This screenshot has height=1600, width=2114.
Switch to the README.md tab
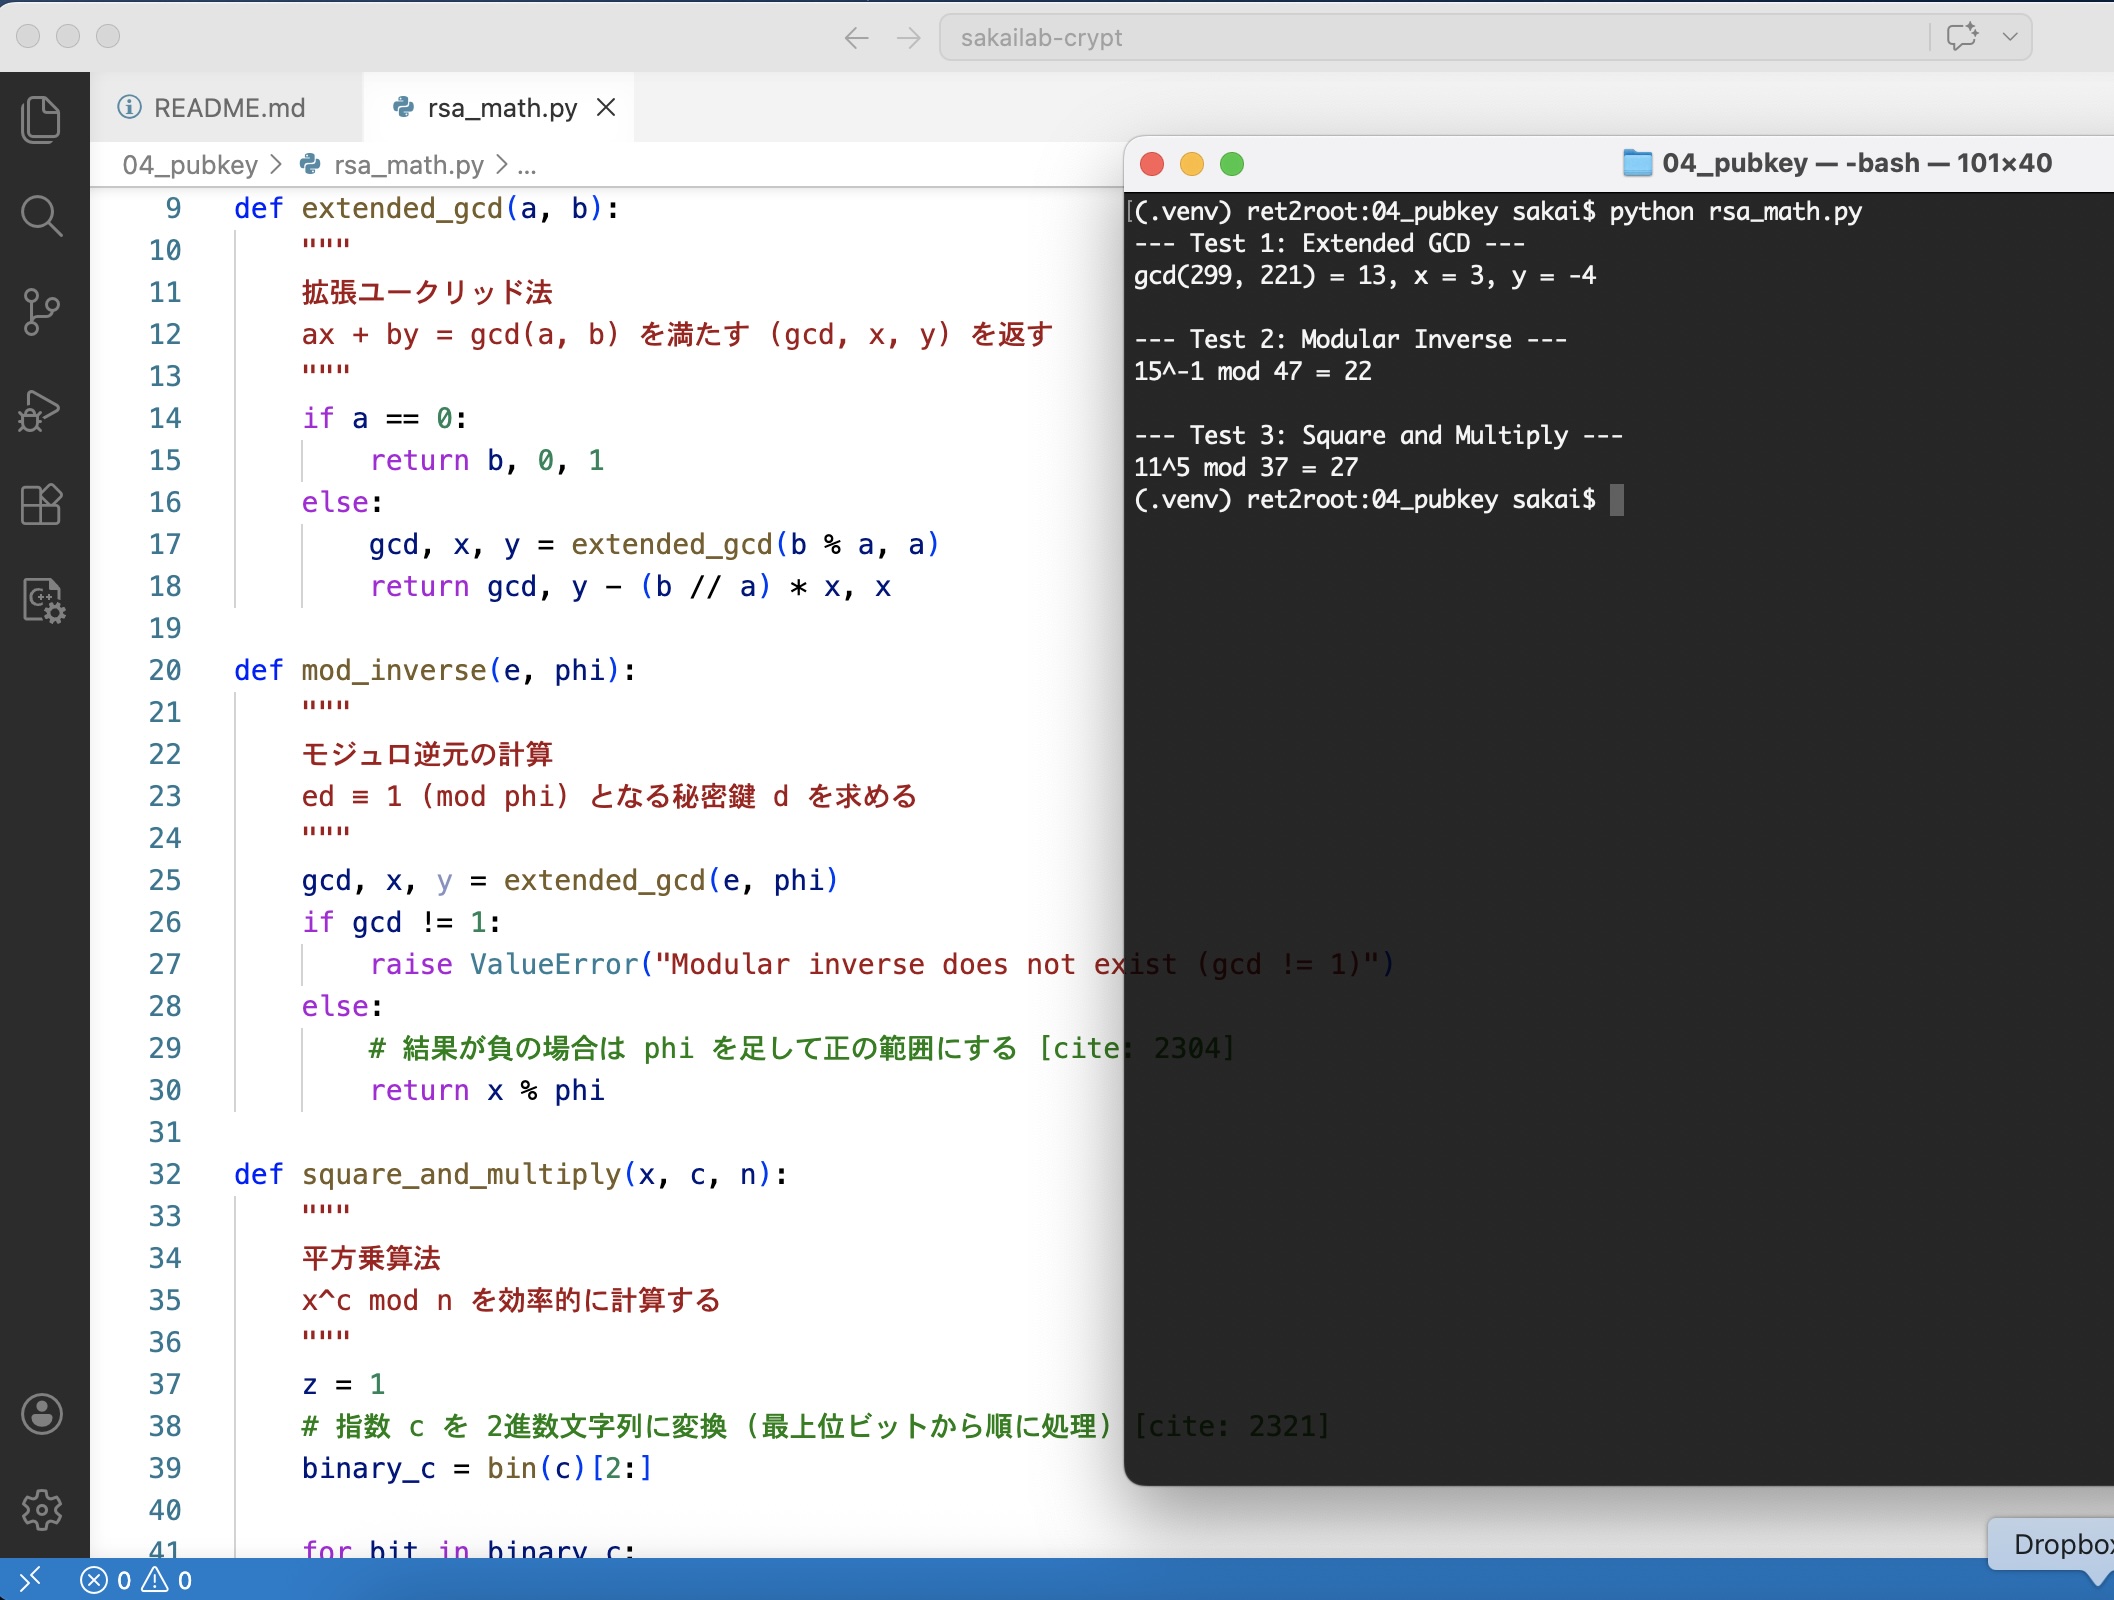click(x=228, y=108)
